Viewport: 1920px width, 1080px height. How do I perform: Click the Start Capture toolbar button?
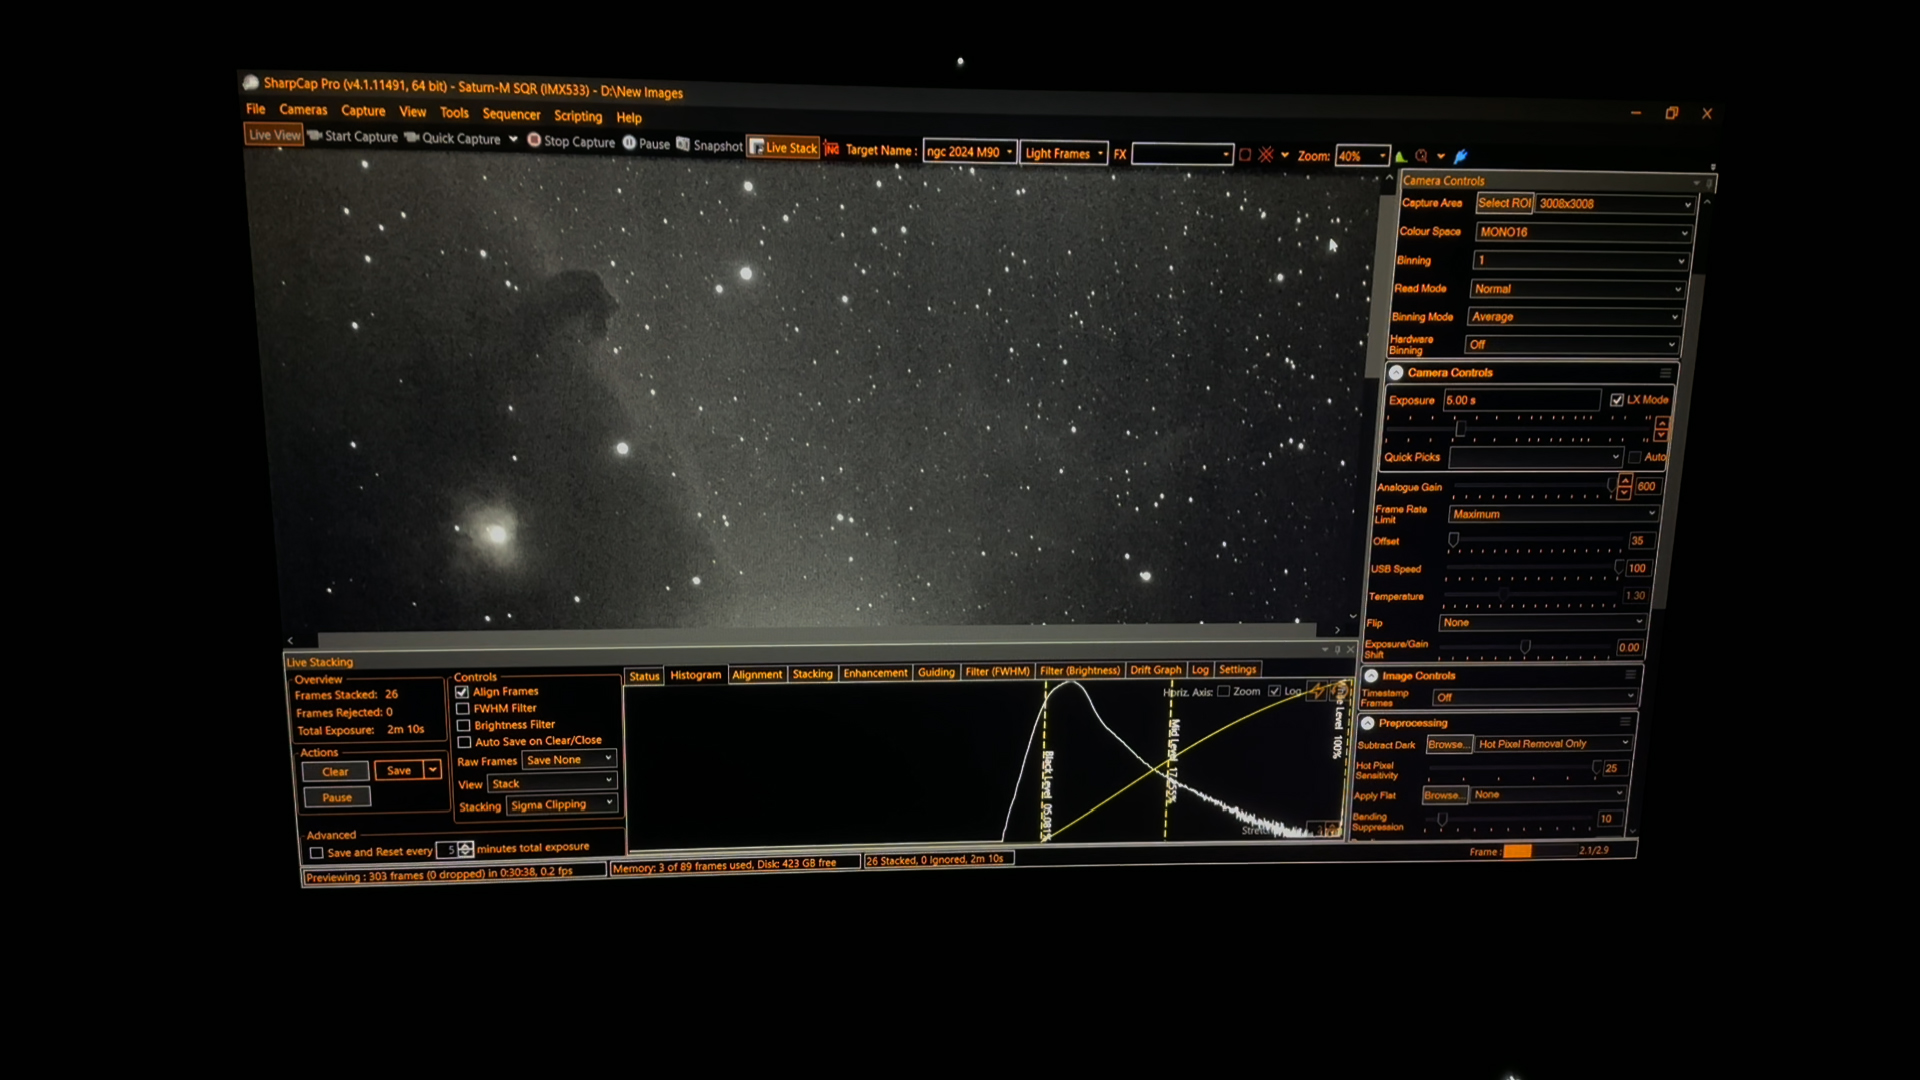click(352, 137)
